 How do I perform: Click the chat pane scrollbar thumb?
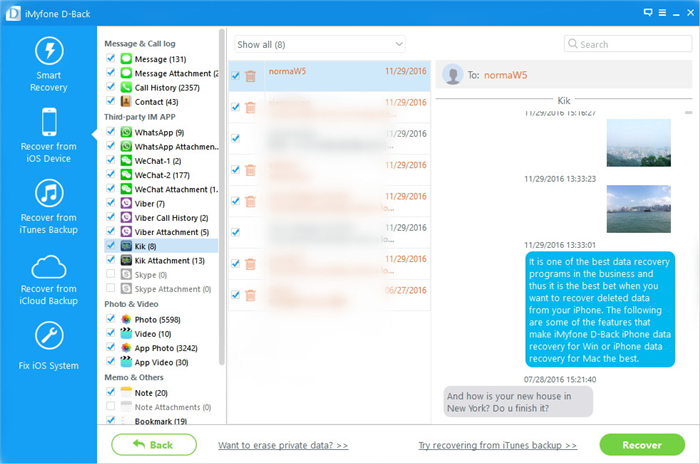tap(688, 113)
